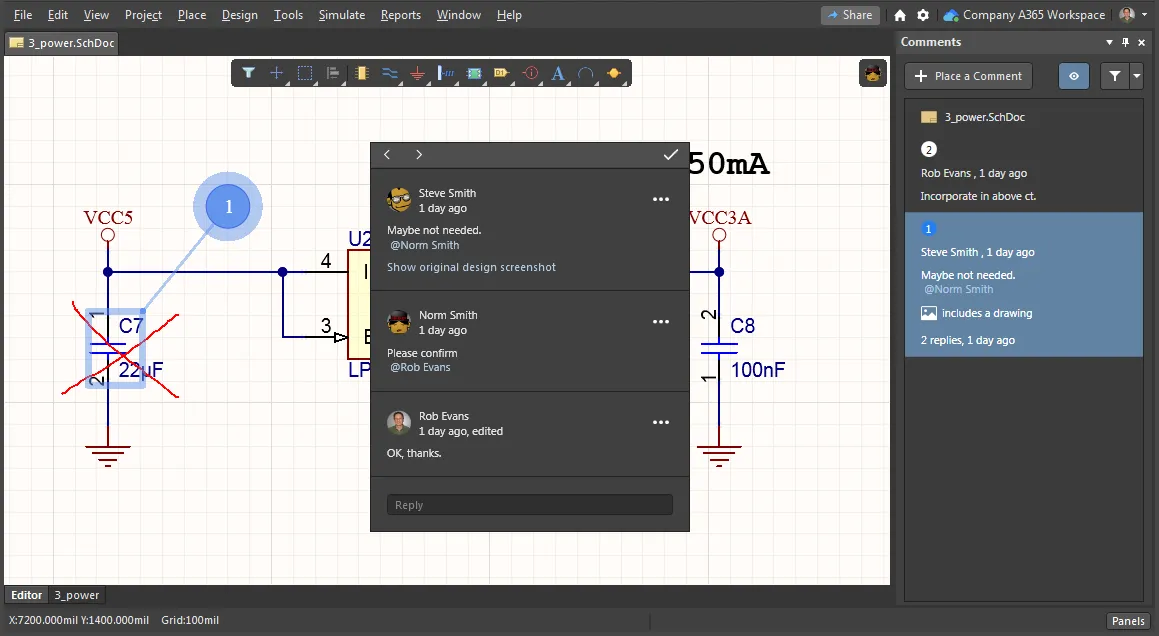Click '2 replies, 1 day ago' text
The width and height of the screenshot is (1159, 636).
click(968, 340)
